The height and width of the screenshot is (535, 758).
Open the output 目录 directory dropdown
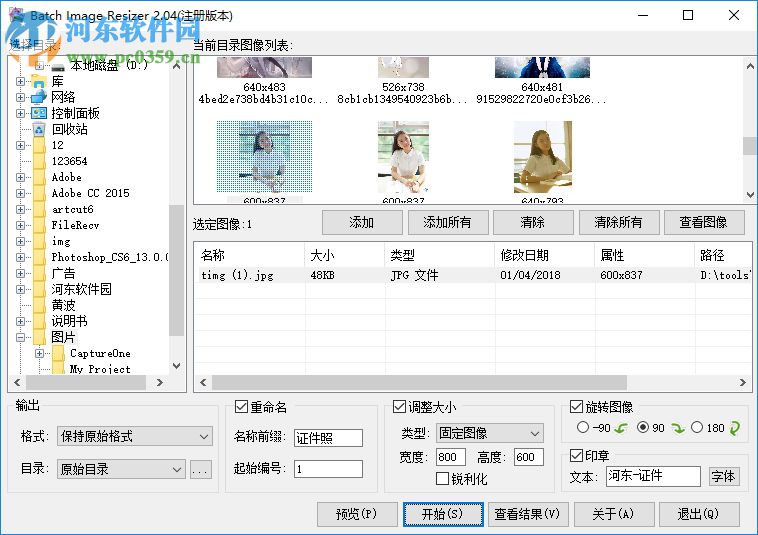(x=121, y=469)
